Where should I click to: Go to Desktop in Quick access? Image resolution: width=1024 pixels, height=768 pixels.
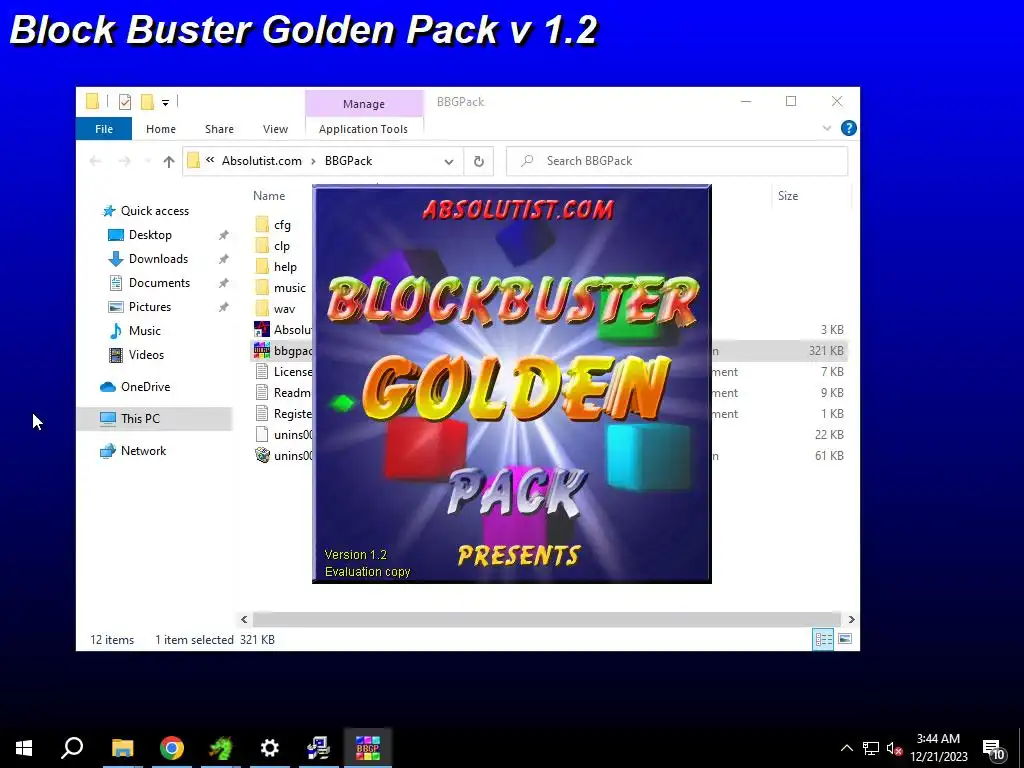click(150, 234)
